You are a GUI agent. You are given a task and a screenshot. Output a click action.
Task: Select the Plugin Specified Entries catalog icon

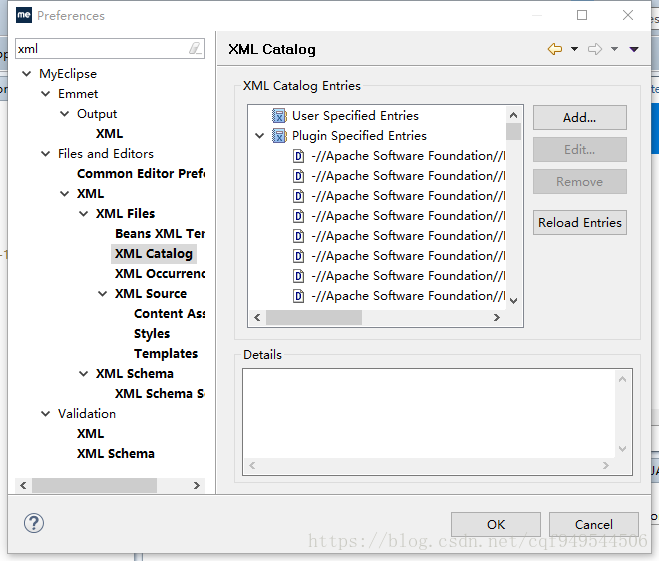click(x=279, y=136)
